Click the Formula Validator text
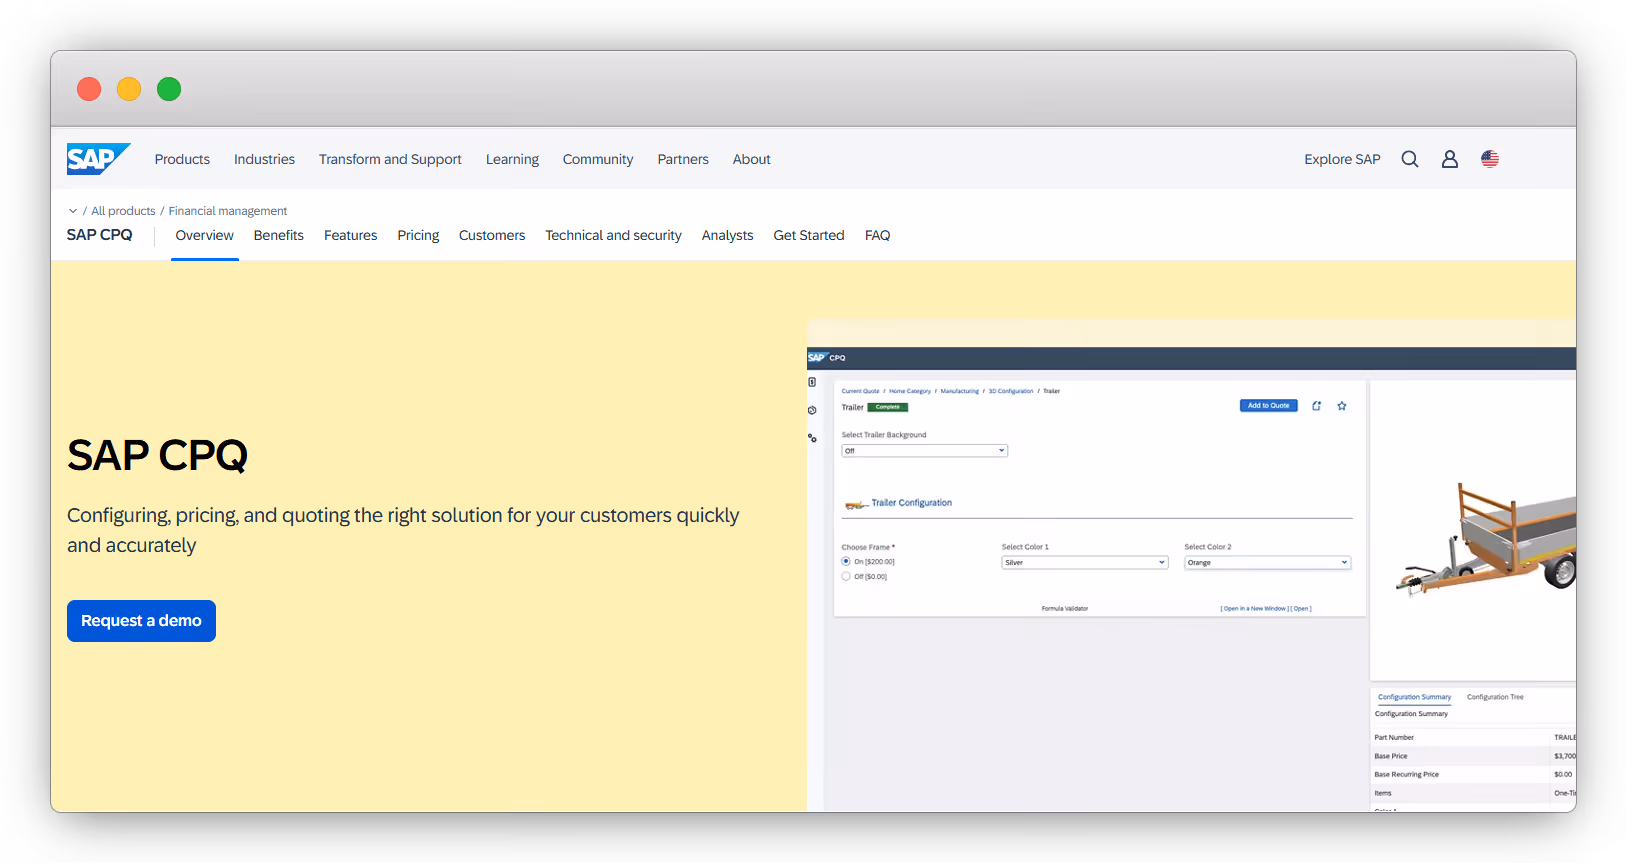 click(x=1065, y=609)
